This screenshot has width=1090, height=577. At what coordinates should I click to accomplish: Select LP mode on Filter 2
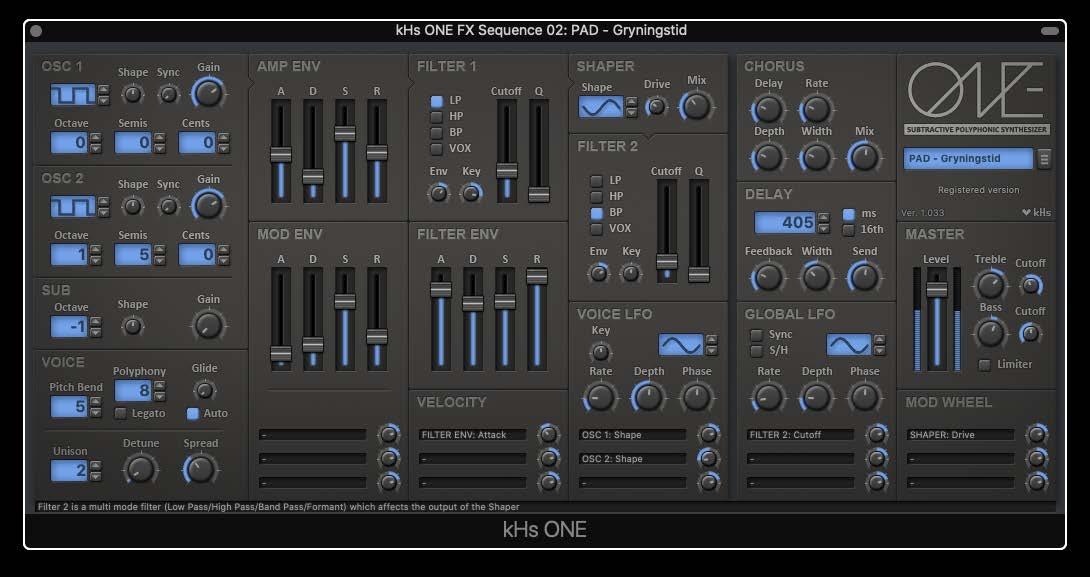[x=596, y=181]
